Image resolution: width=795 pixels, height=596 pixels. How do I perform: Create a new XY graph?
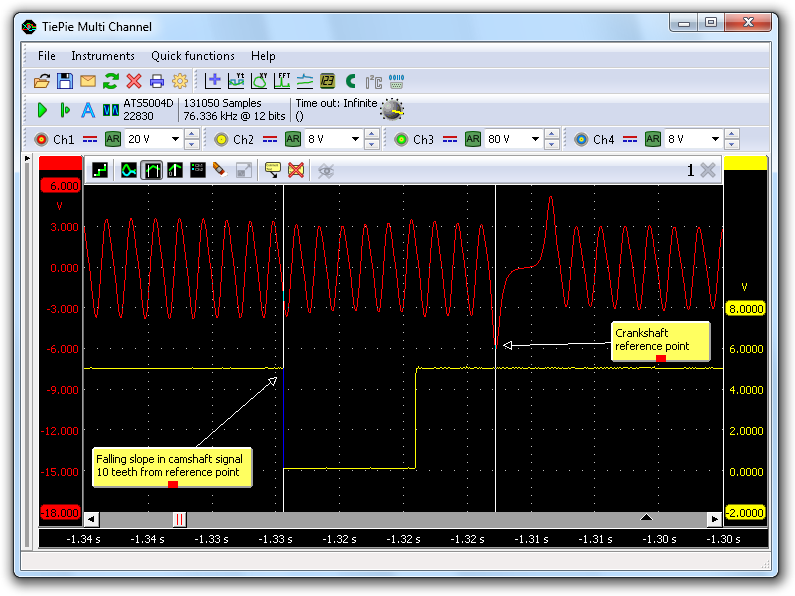click(x=259, y=81)
